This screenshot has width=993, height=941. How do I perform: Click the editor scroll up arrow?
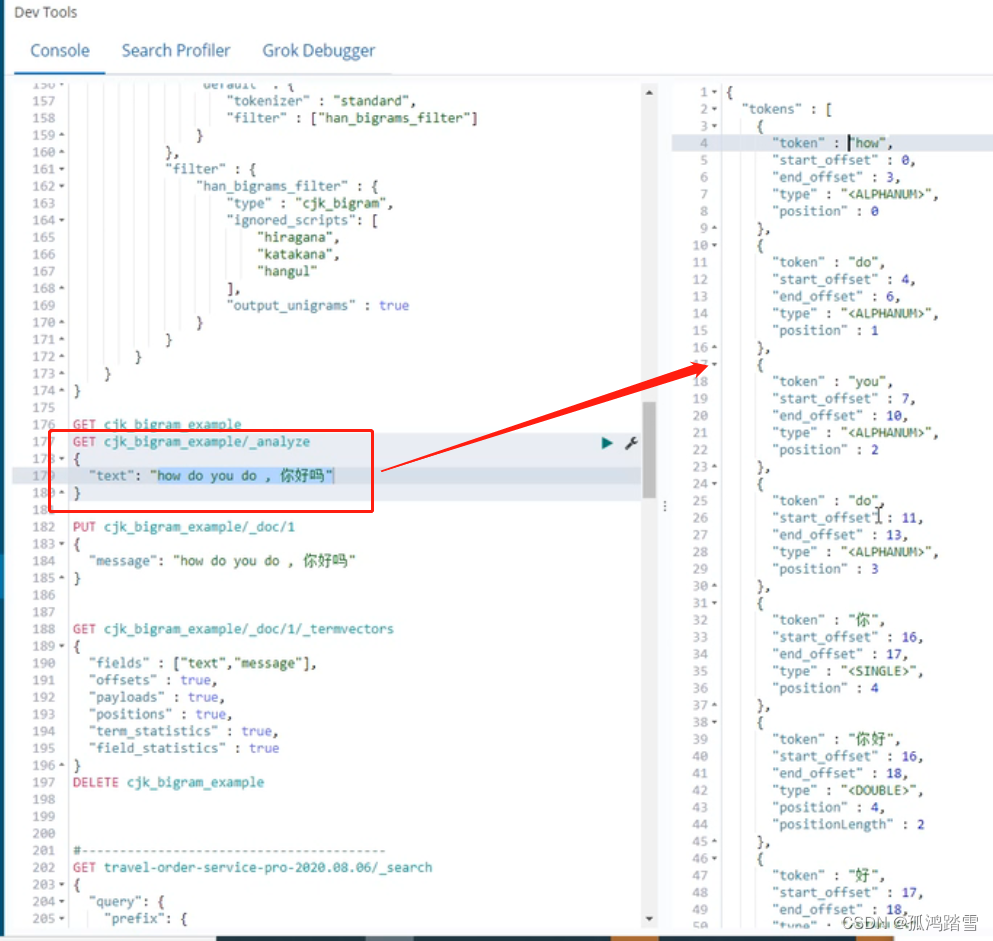[649, 92]
